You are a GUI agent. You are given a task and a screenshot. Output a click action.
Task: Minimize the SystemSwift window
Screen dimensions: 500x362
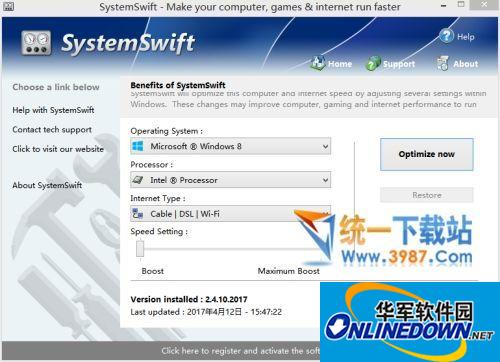(444, 5)
